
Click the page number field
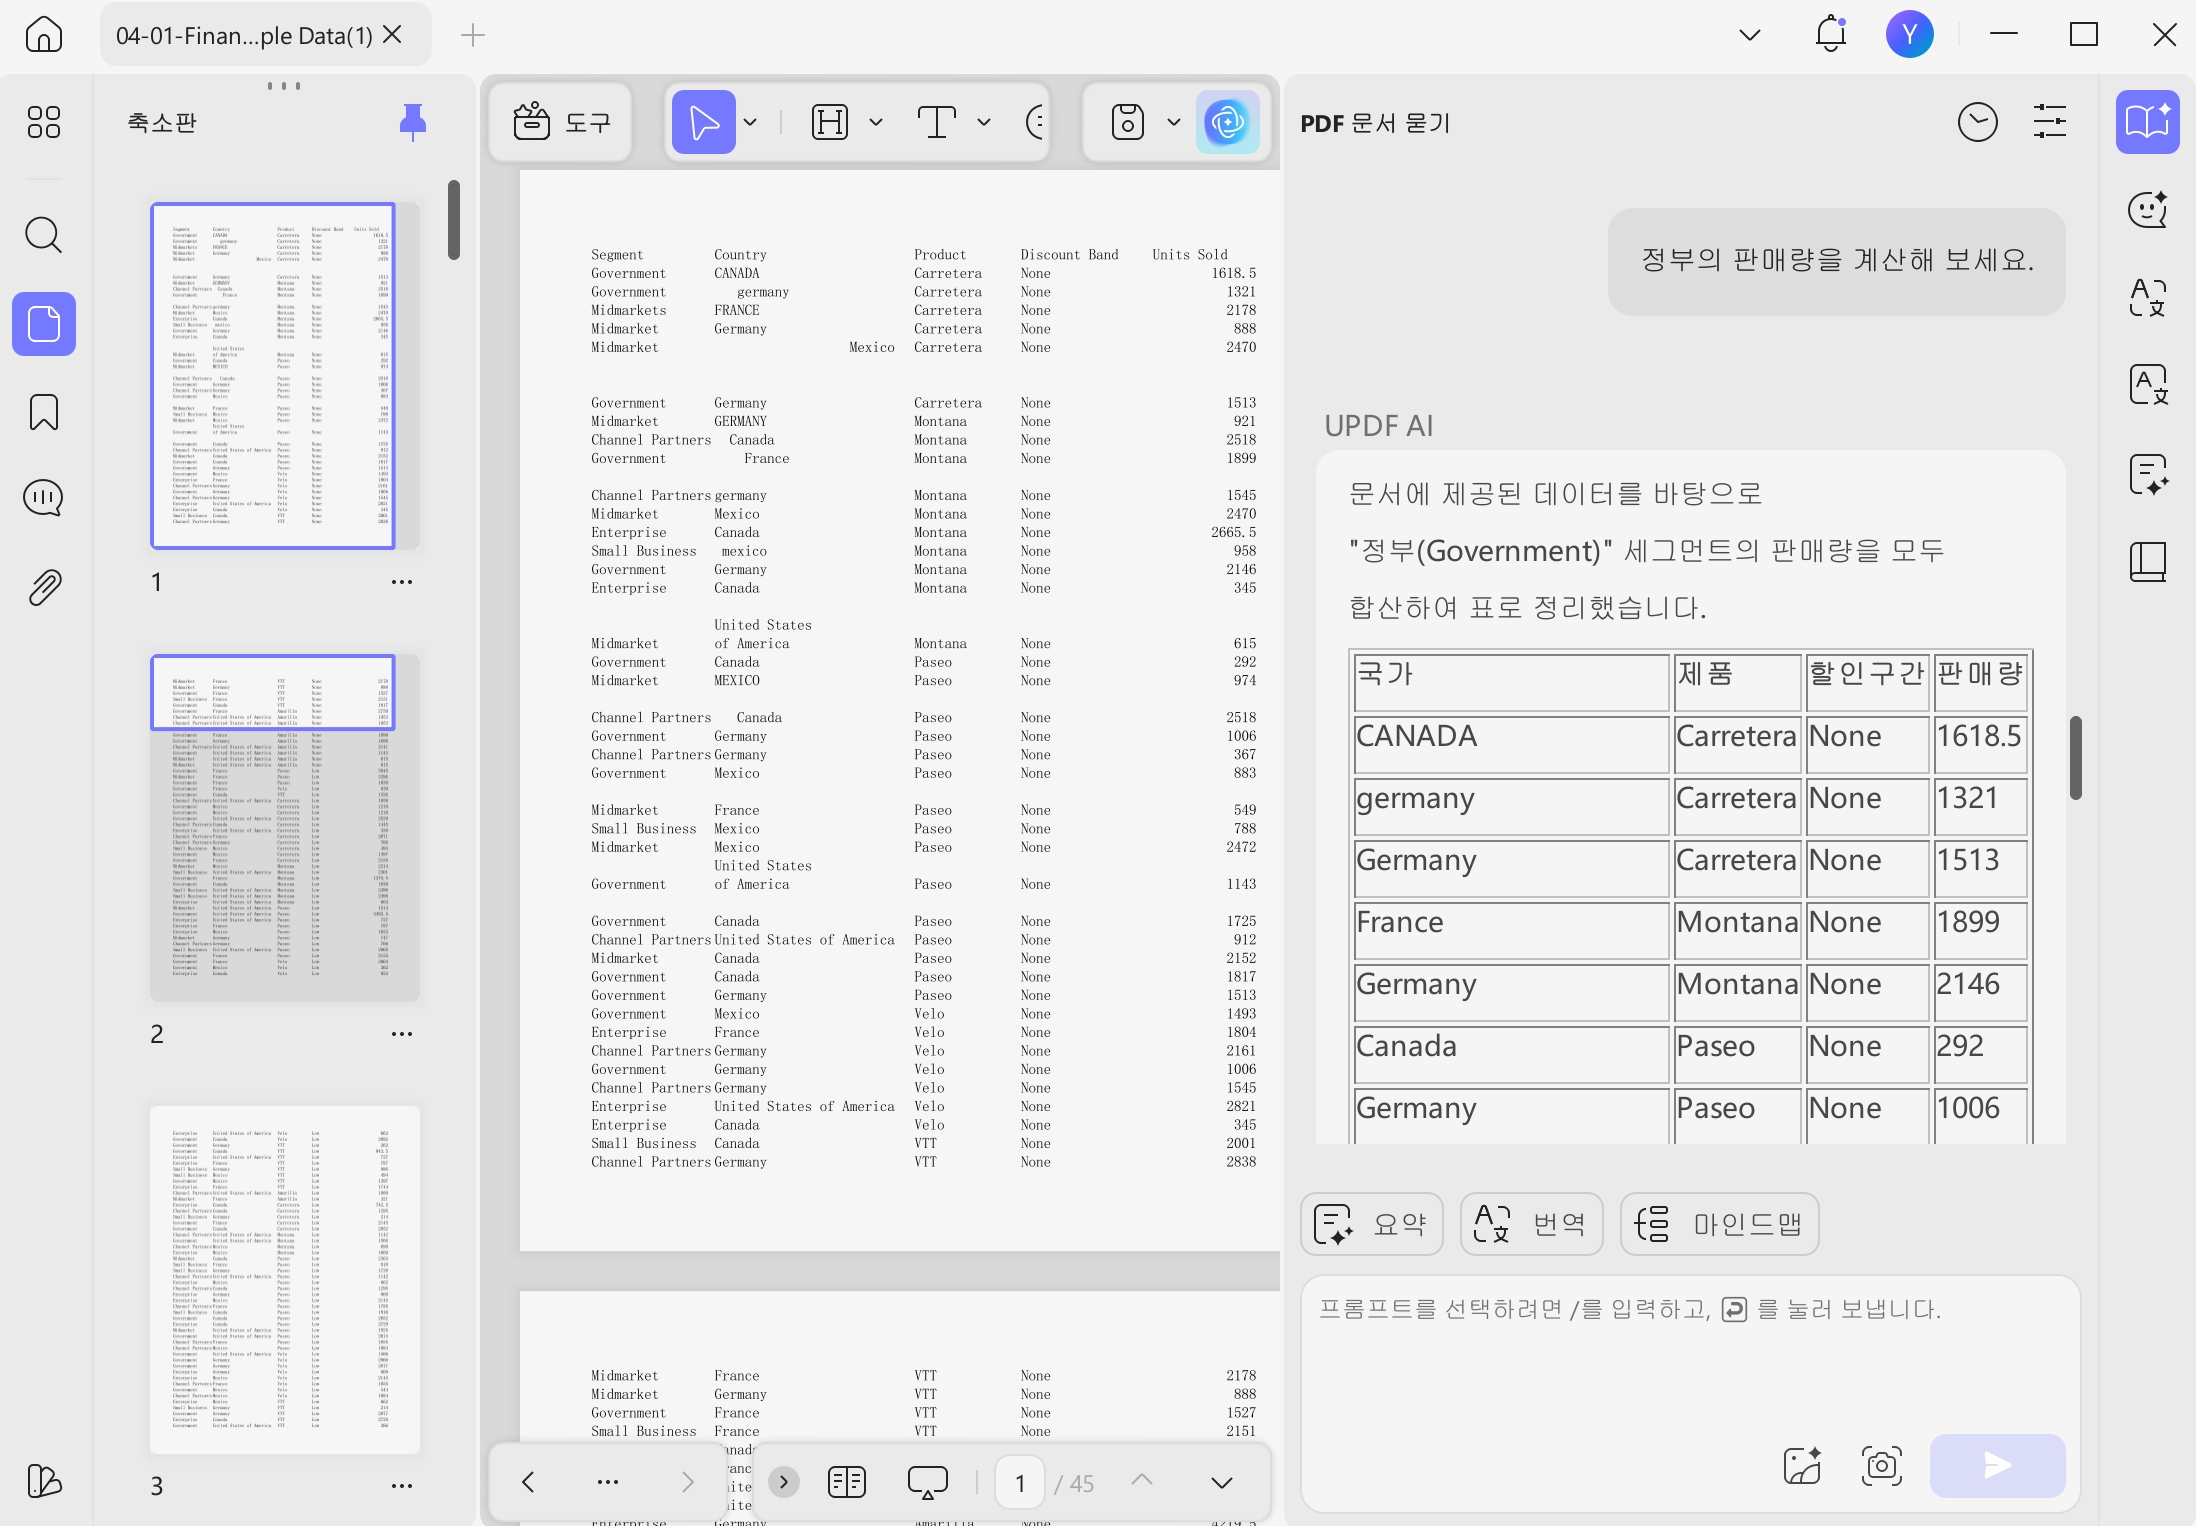pyautogui.click(x=1020, y=1482)
